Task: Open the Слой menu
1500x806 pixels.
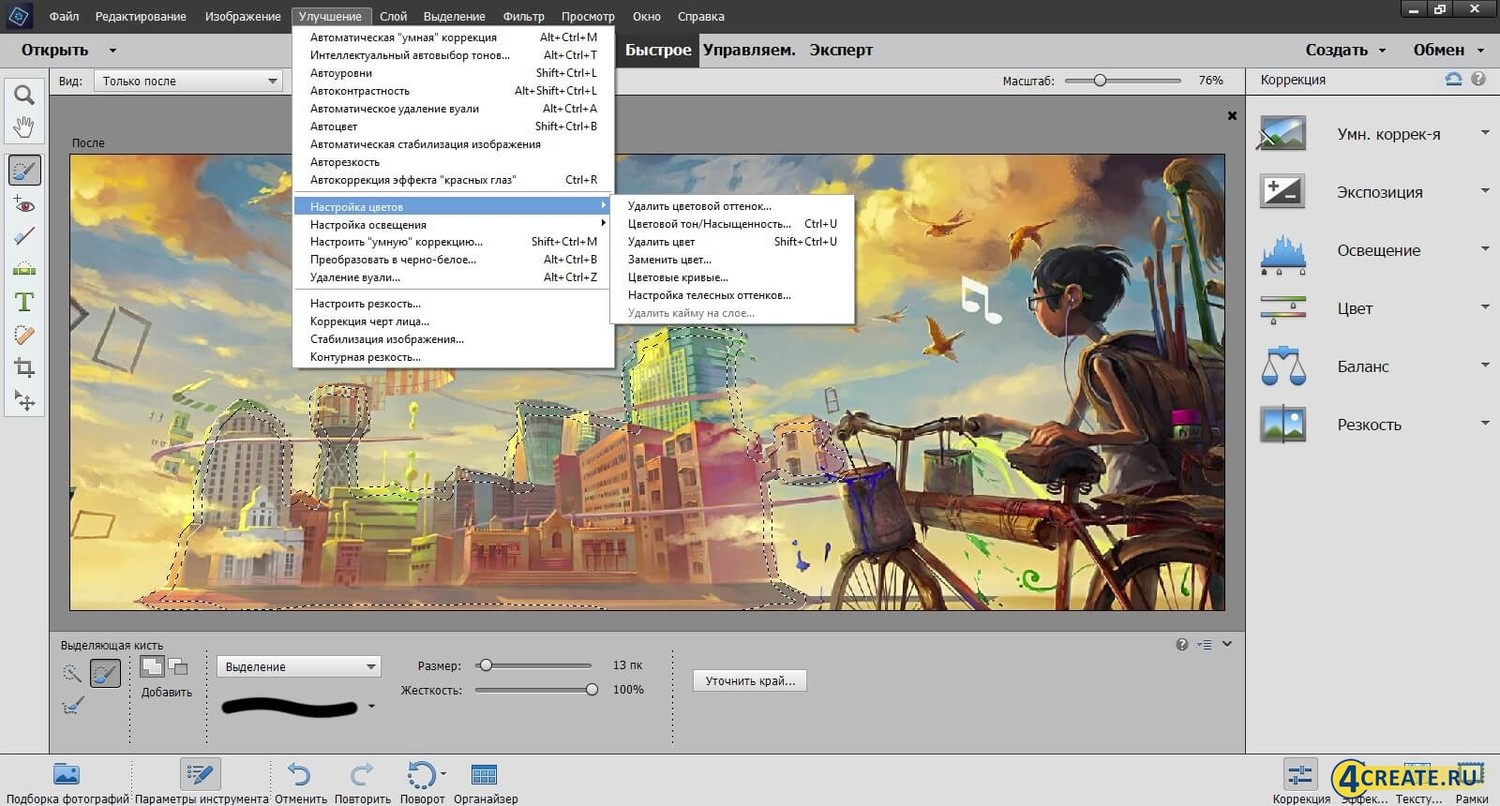Action: [393, 17]
